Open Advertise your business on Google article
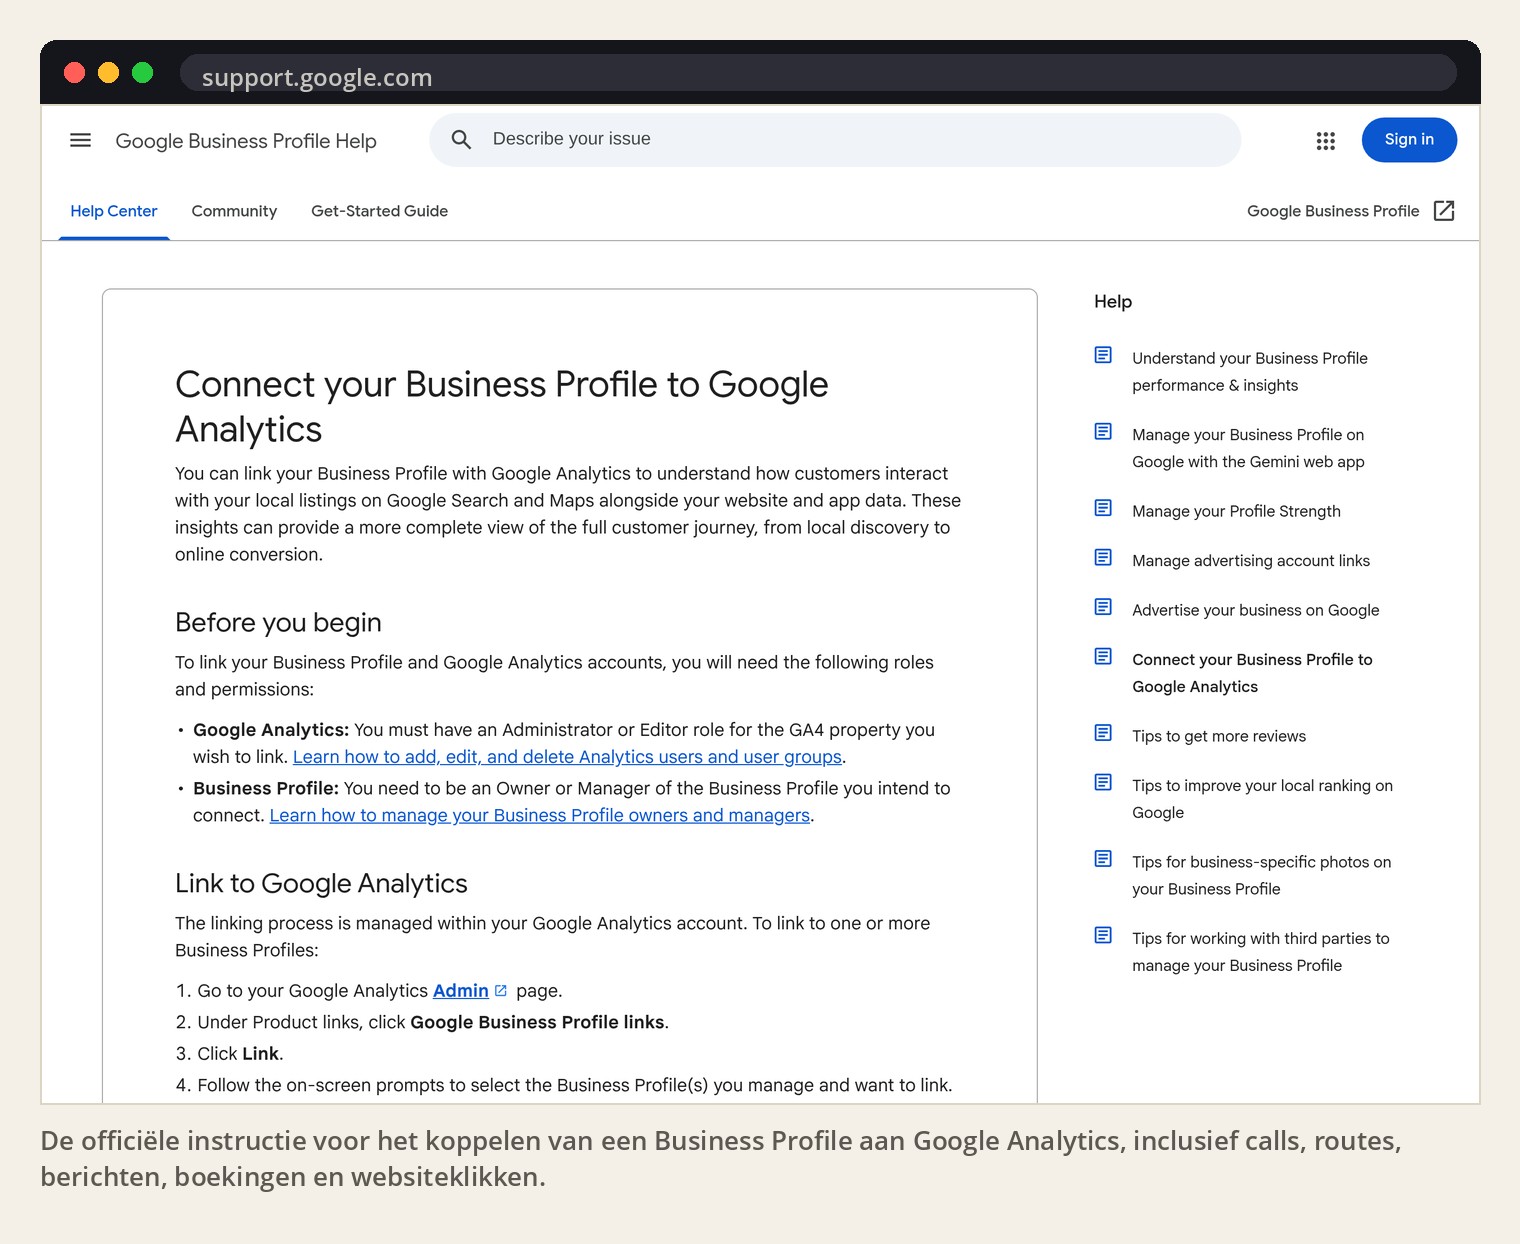1520x1244 pixels. tap(1255, 610)
